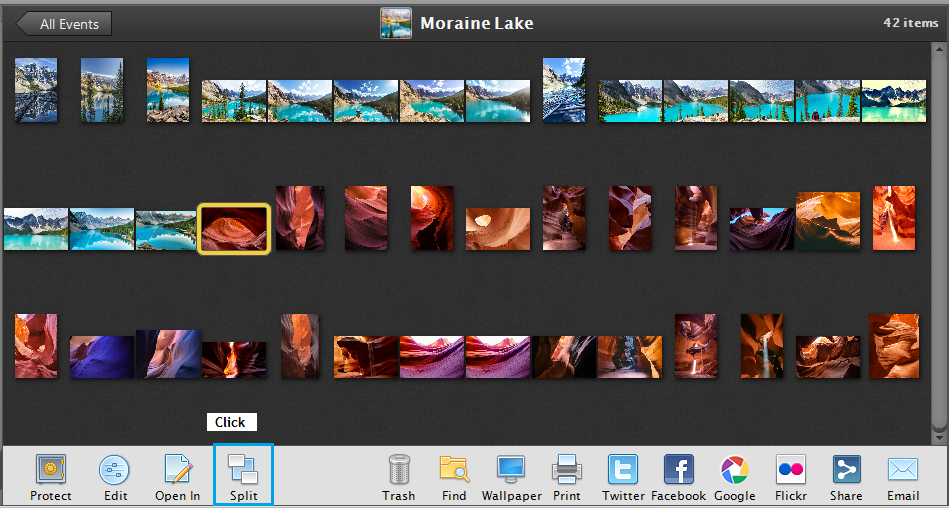
Task: Move the photo to the Trash
Action: point(399,470)
